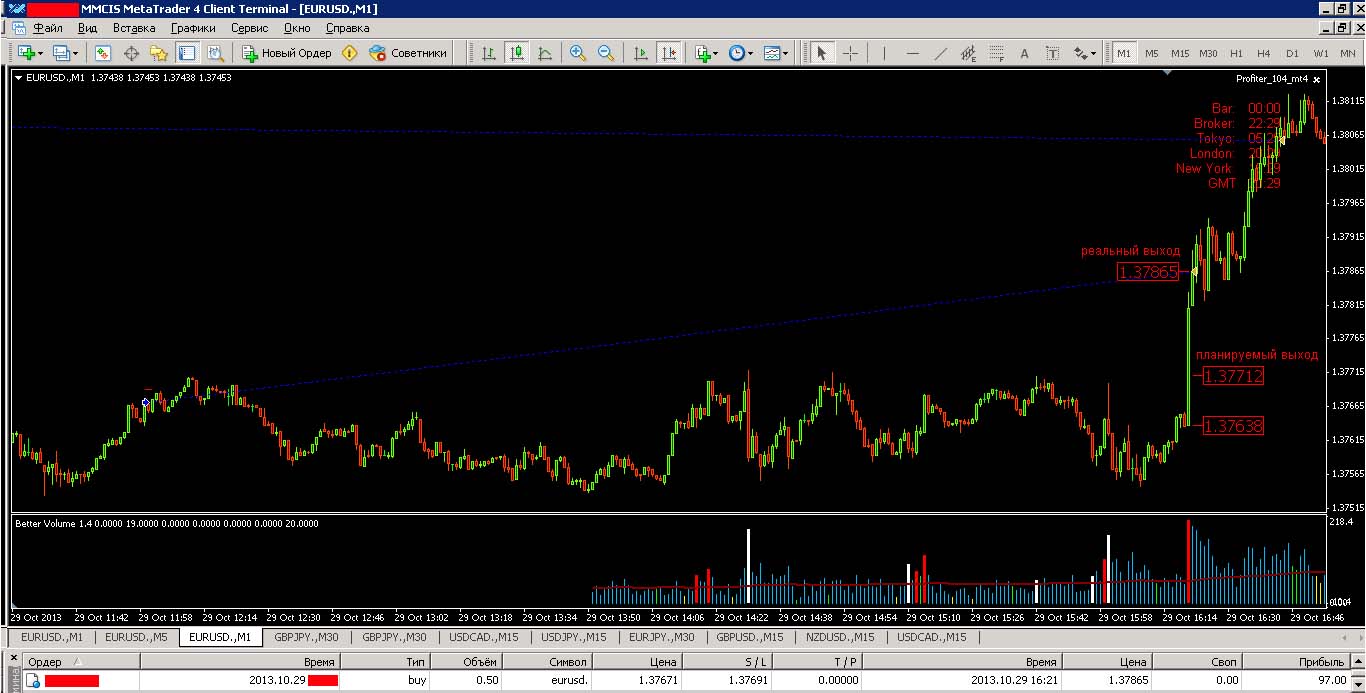1366x693 pixels.
Task: Select the H4 timeframe button
Action: coord(1264,53)
